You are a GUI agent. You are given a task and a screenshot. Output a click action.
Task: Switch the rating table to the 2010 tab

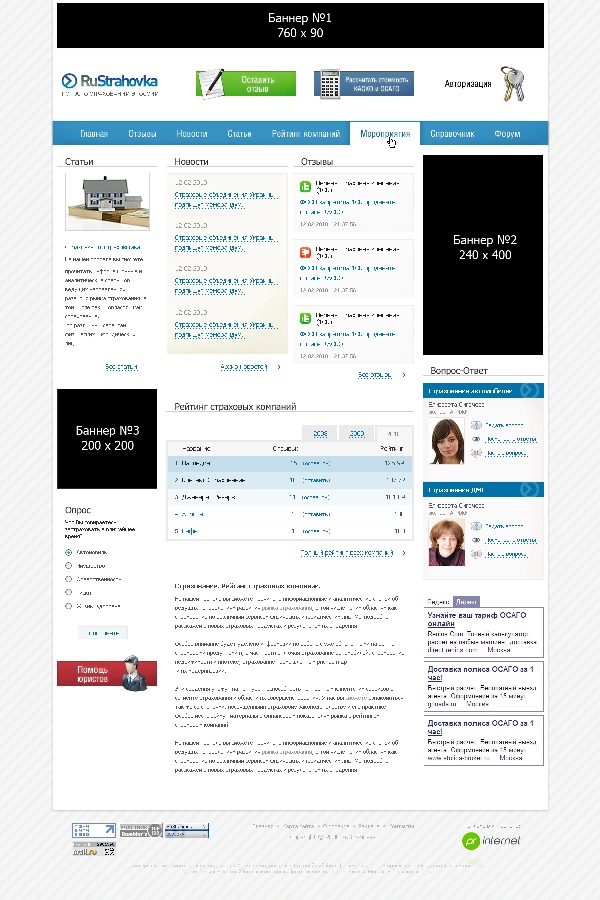(x=393, y=433)
